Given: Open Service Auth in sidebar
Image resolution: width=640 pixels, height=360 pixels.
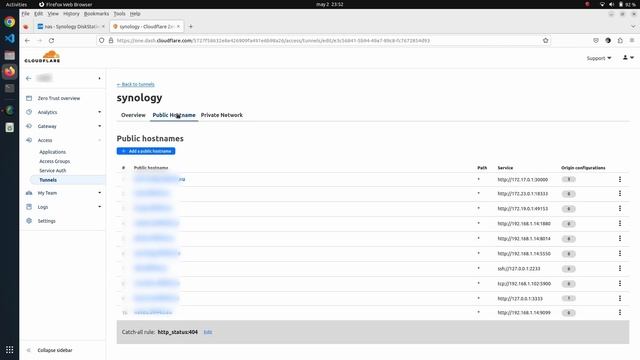Looking at the screenshot, I should (53, 171).
